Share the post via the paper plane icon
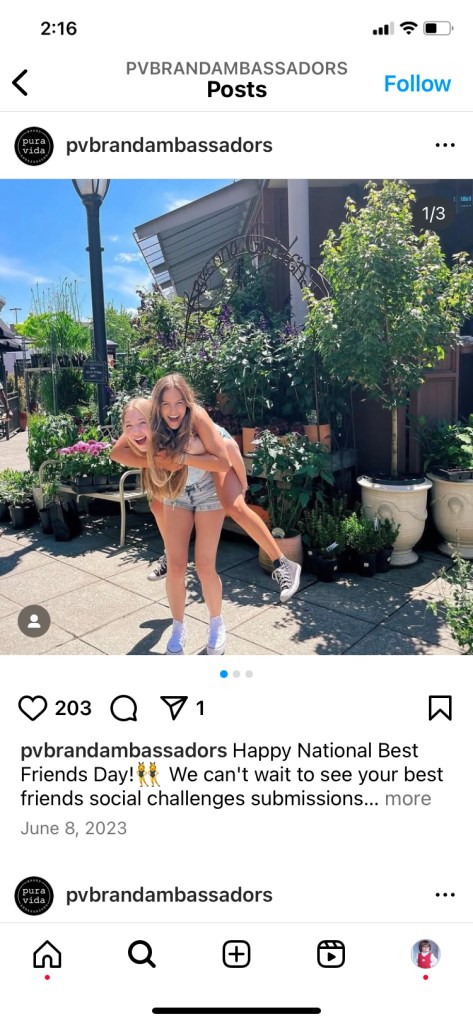Image resolution: width=473 pixels, height=1024 pixels. [174, 708]
